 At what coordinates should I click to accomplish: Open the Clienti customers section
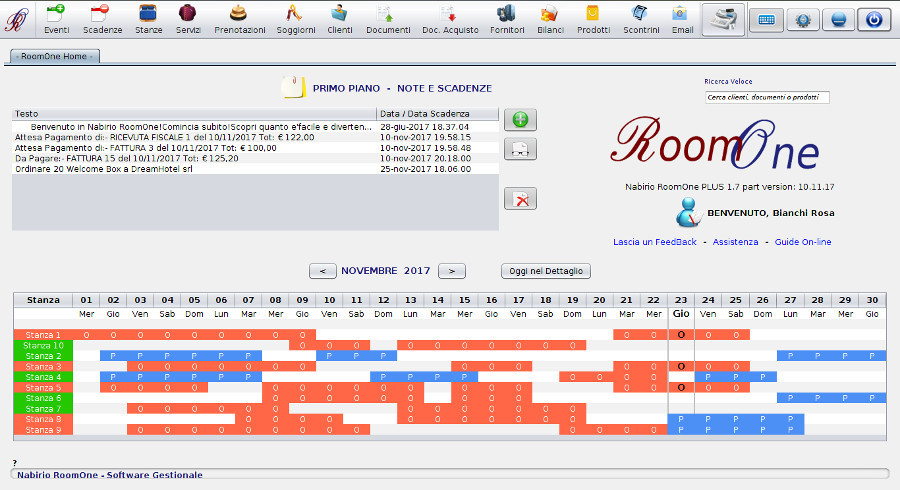point(340,20)
